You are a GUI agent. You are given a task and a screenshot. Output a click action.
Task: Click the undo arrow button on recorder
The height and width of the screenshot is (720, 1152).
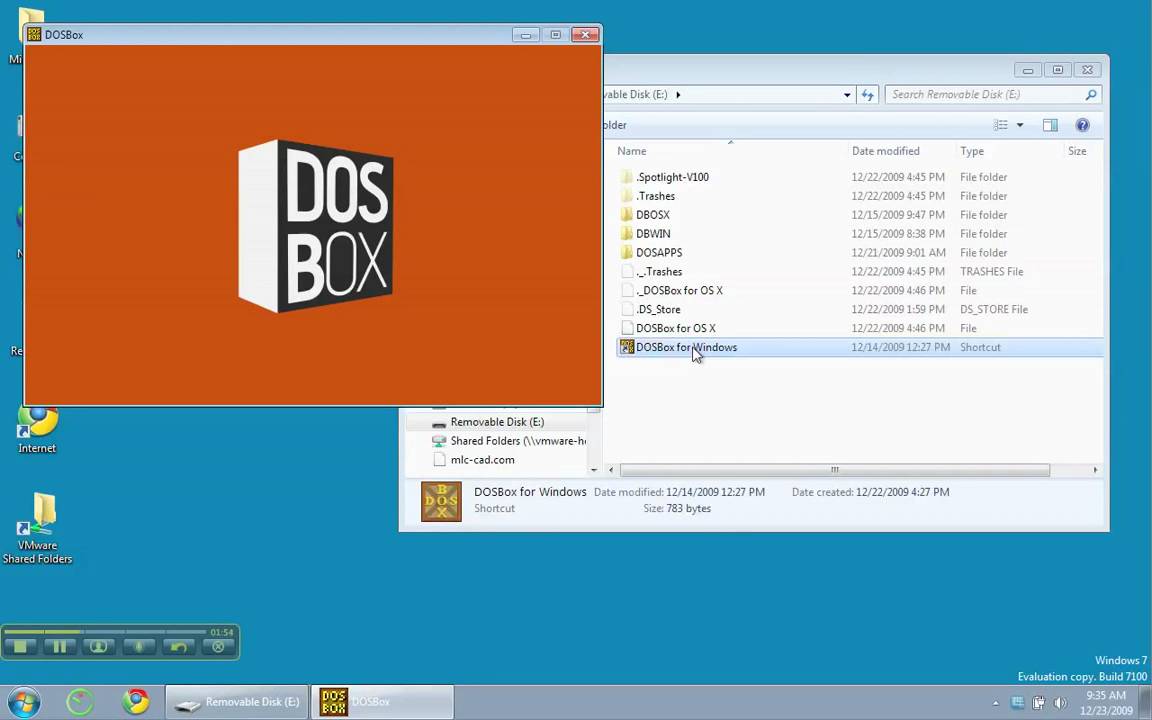[x=179, y=647]
